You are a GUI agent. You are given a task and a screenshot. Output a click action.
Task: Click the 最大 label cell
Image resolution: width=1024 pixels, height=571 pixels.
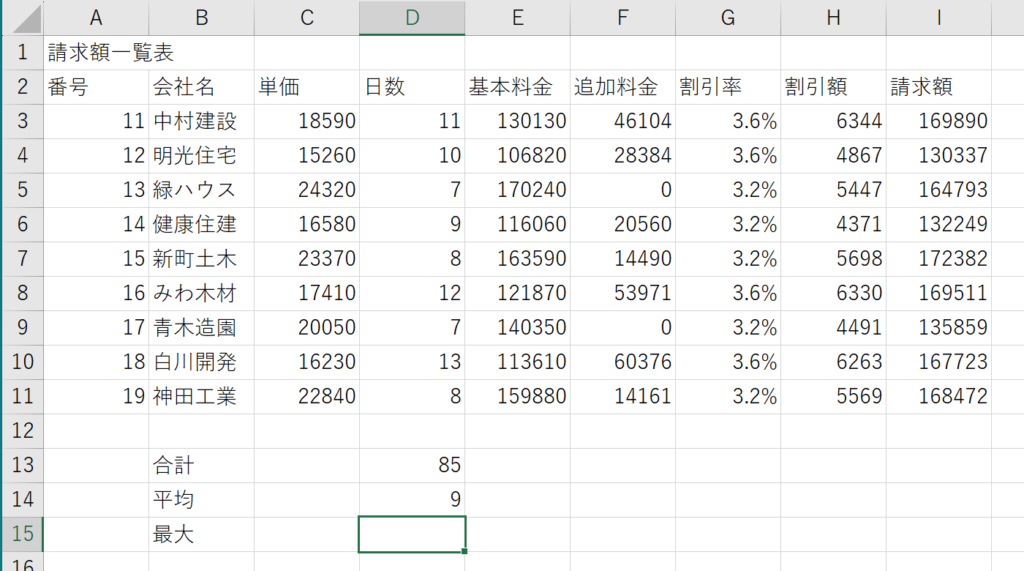pos(201,534)
